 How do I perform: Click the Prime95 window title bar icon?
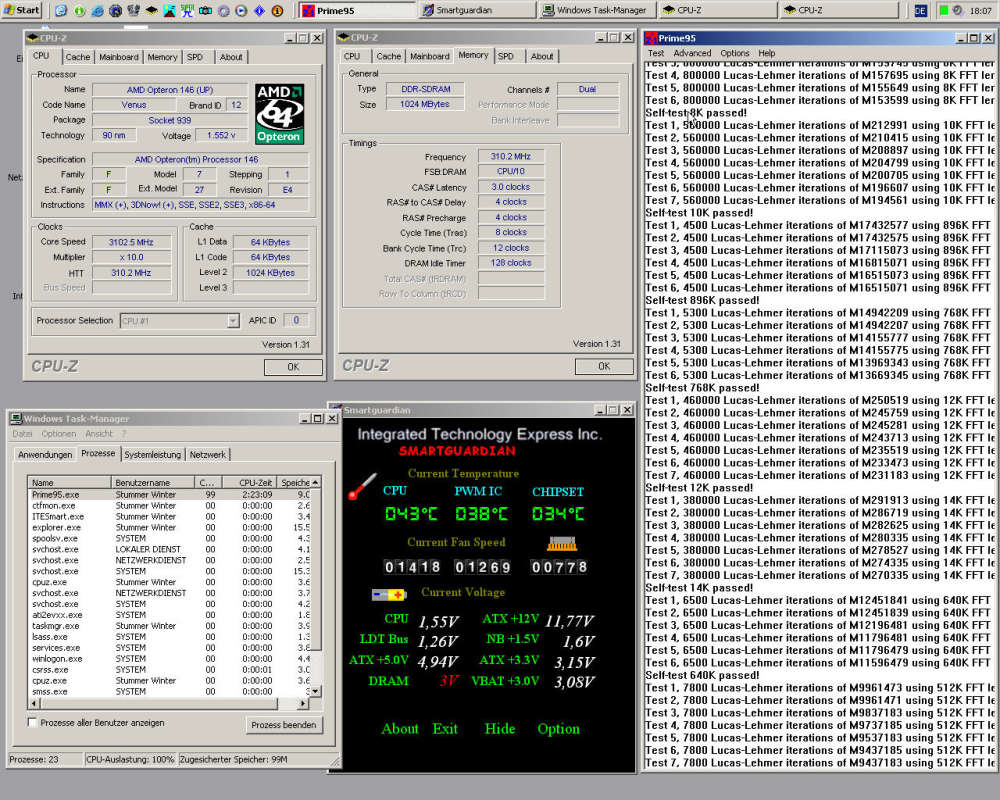click(x=651, y=38)
